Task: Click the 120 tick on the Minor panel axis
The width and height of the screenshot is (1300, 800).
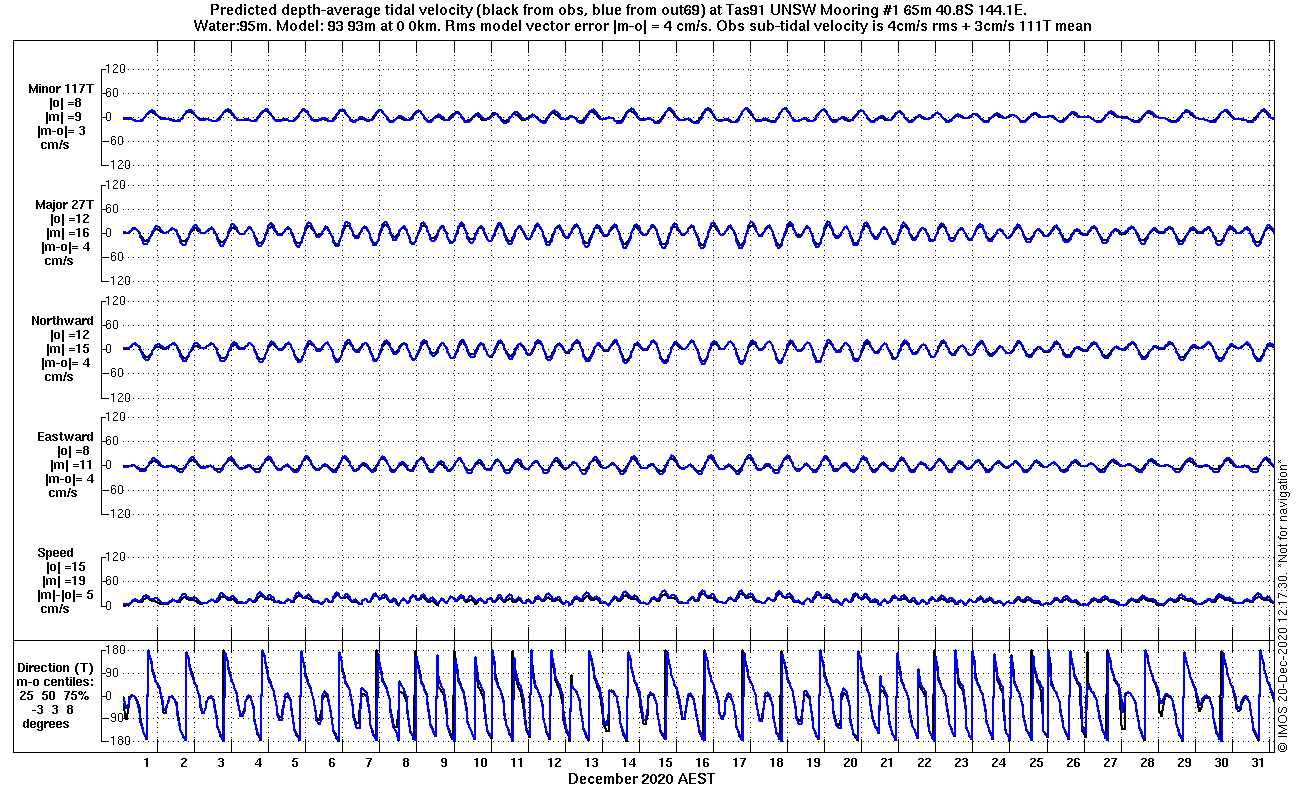Action: [114, 69]
